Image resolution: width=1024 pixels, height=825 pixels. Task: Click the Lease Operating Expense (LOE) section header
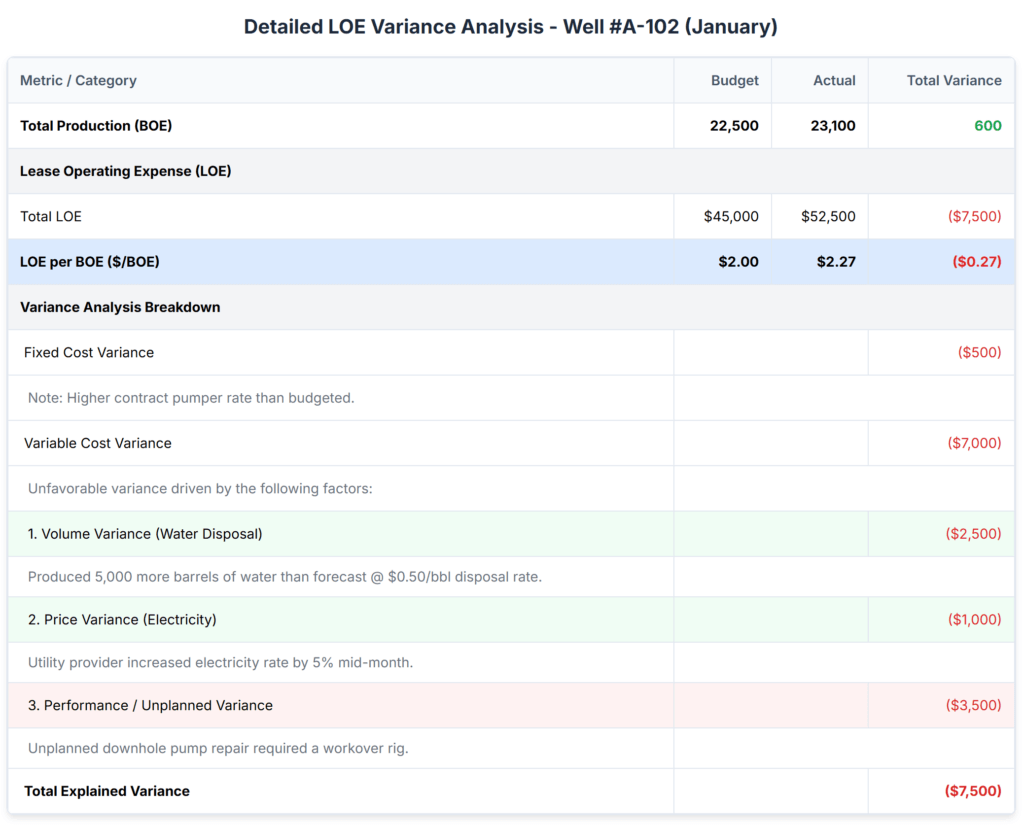[126, 171]
